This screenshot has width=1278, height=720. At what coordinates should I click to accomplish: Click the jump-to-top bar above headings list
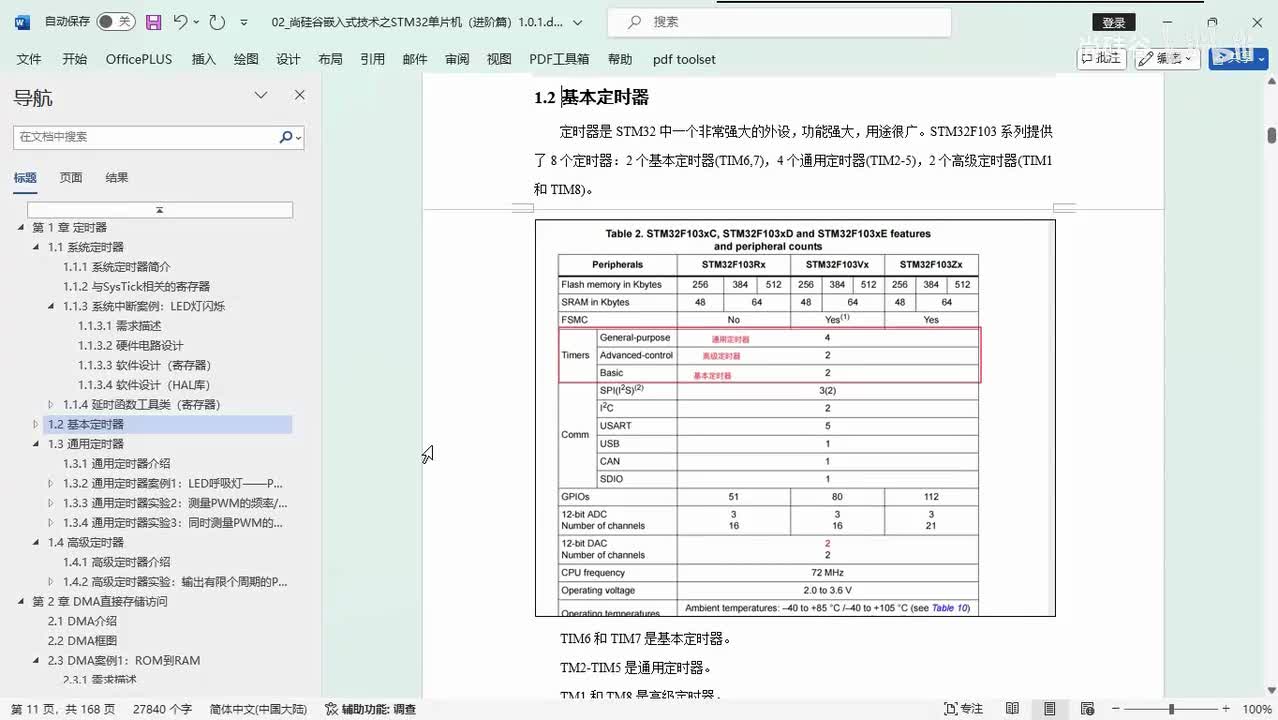[x=160, y=210]
